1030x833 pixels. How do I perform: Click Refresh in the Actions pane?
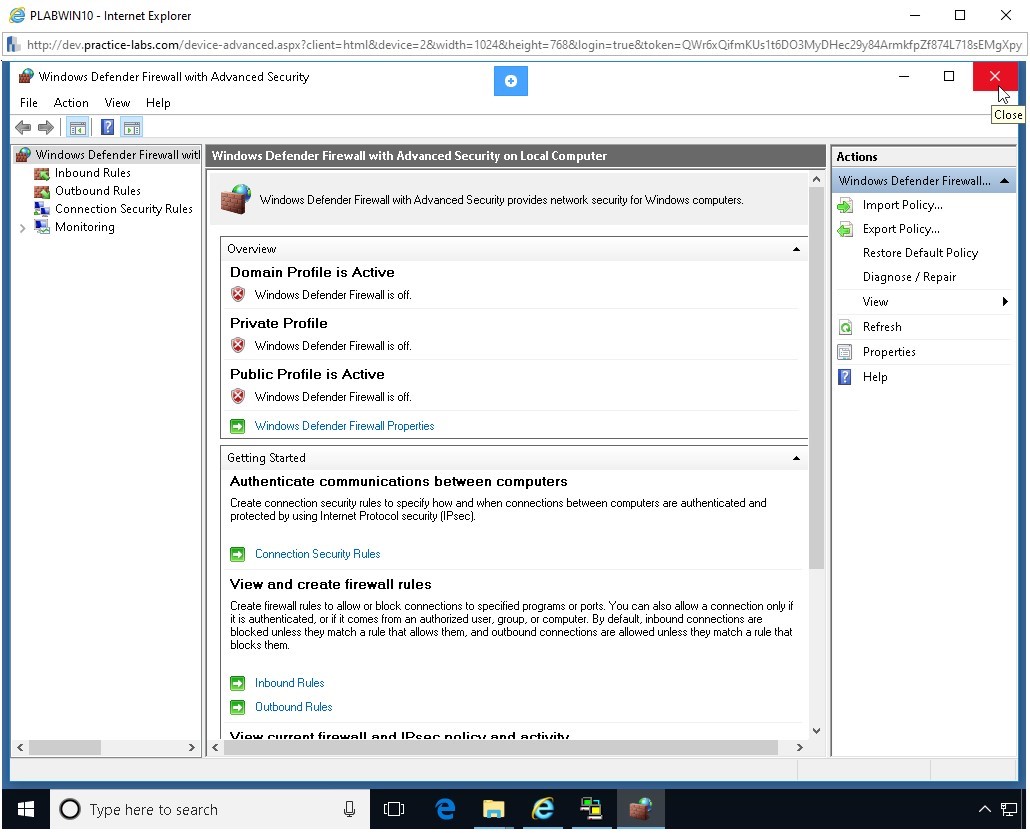[x=882, y=327]
